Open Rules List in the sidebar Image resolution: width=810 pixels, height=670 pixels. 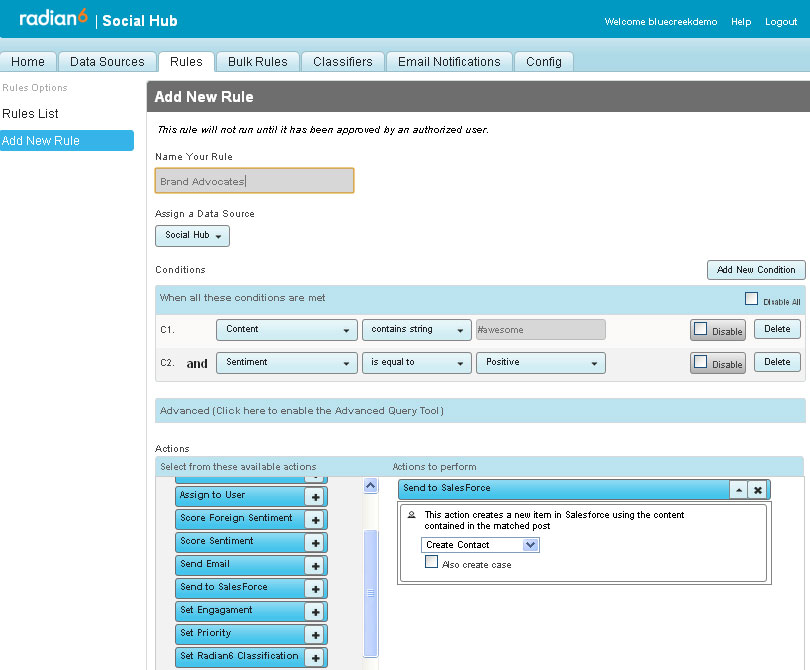30,114
